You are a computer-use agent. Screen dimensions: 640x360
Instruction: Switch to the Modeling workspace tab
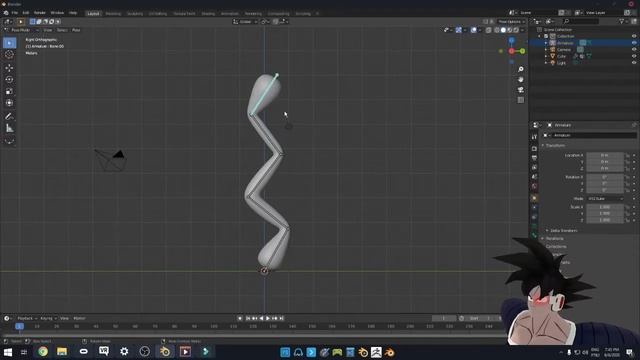click(x=113, y=13)
